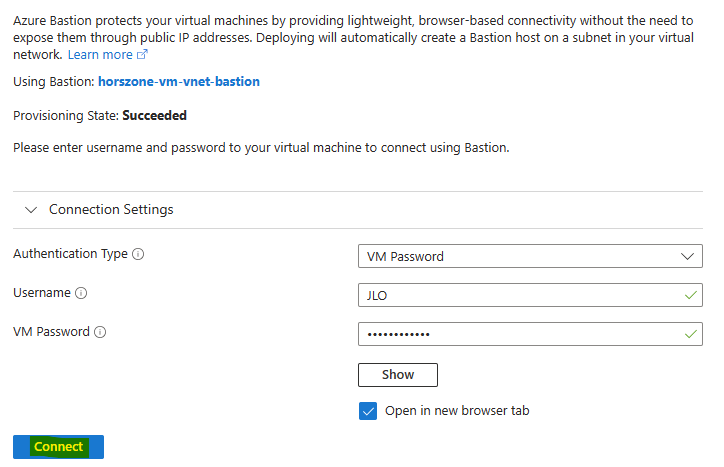
Task: Click into the VM Password input field
Action: click(x=530, y=334)
